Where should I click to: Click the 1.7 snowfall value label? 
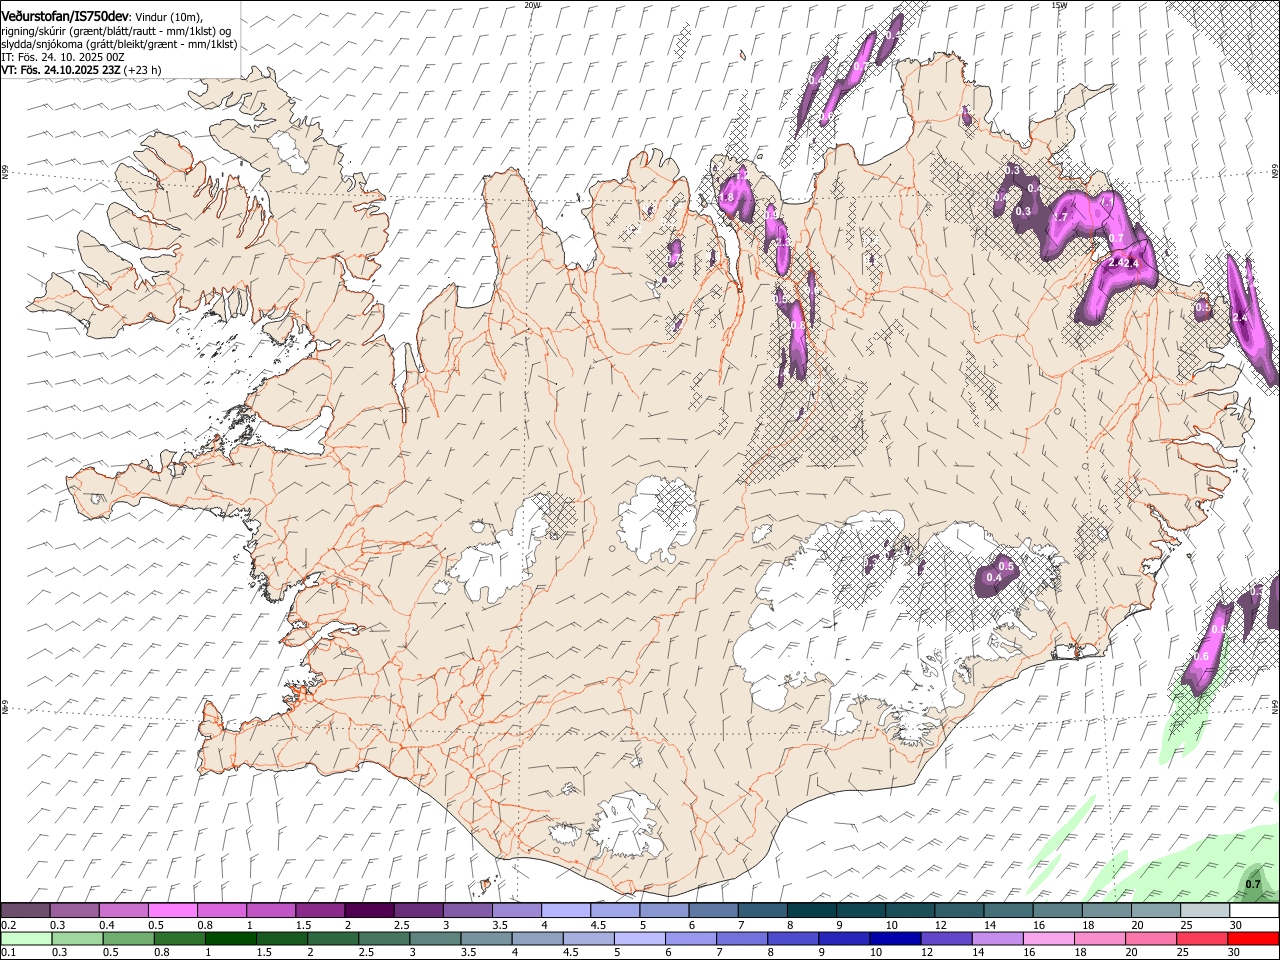coord(1062,216)
